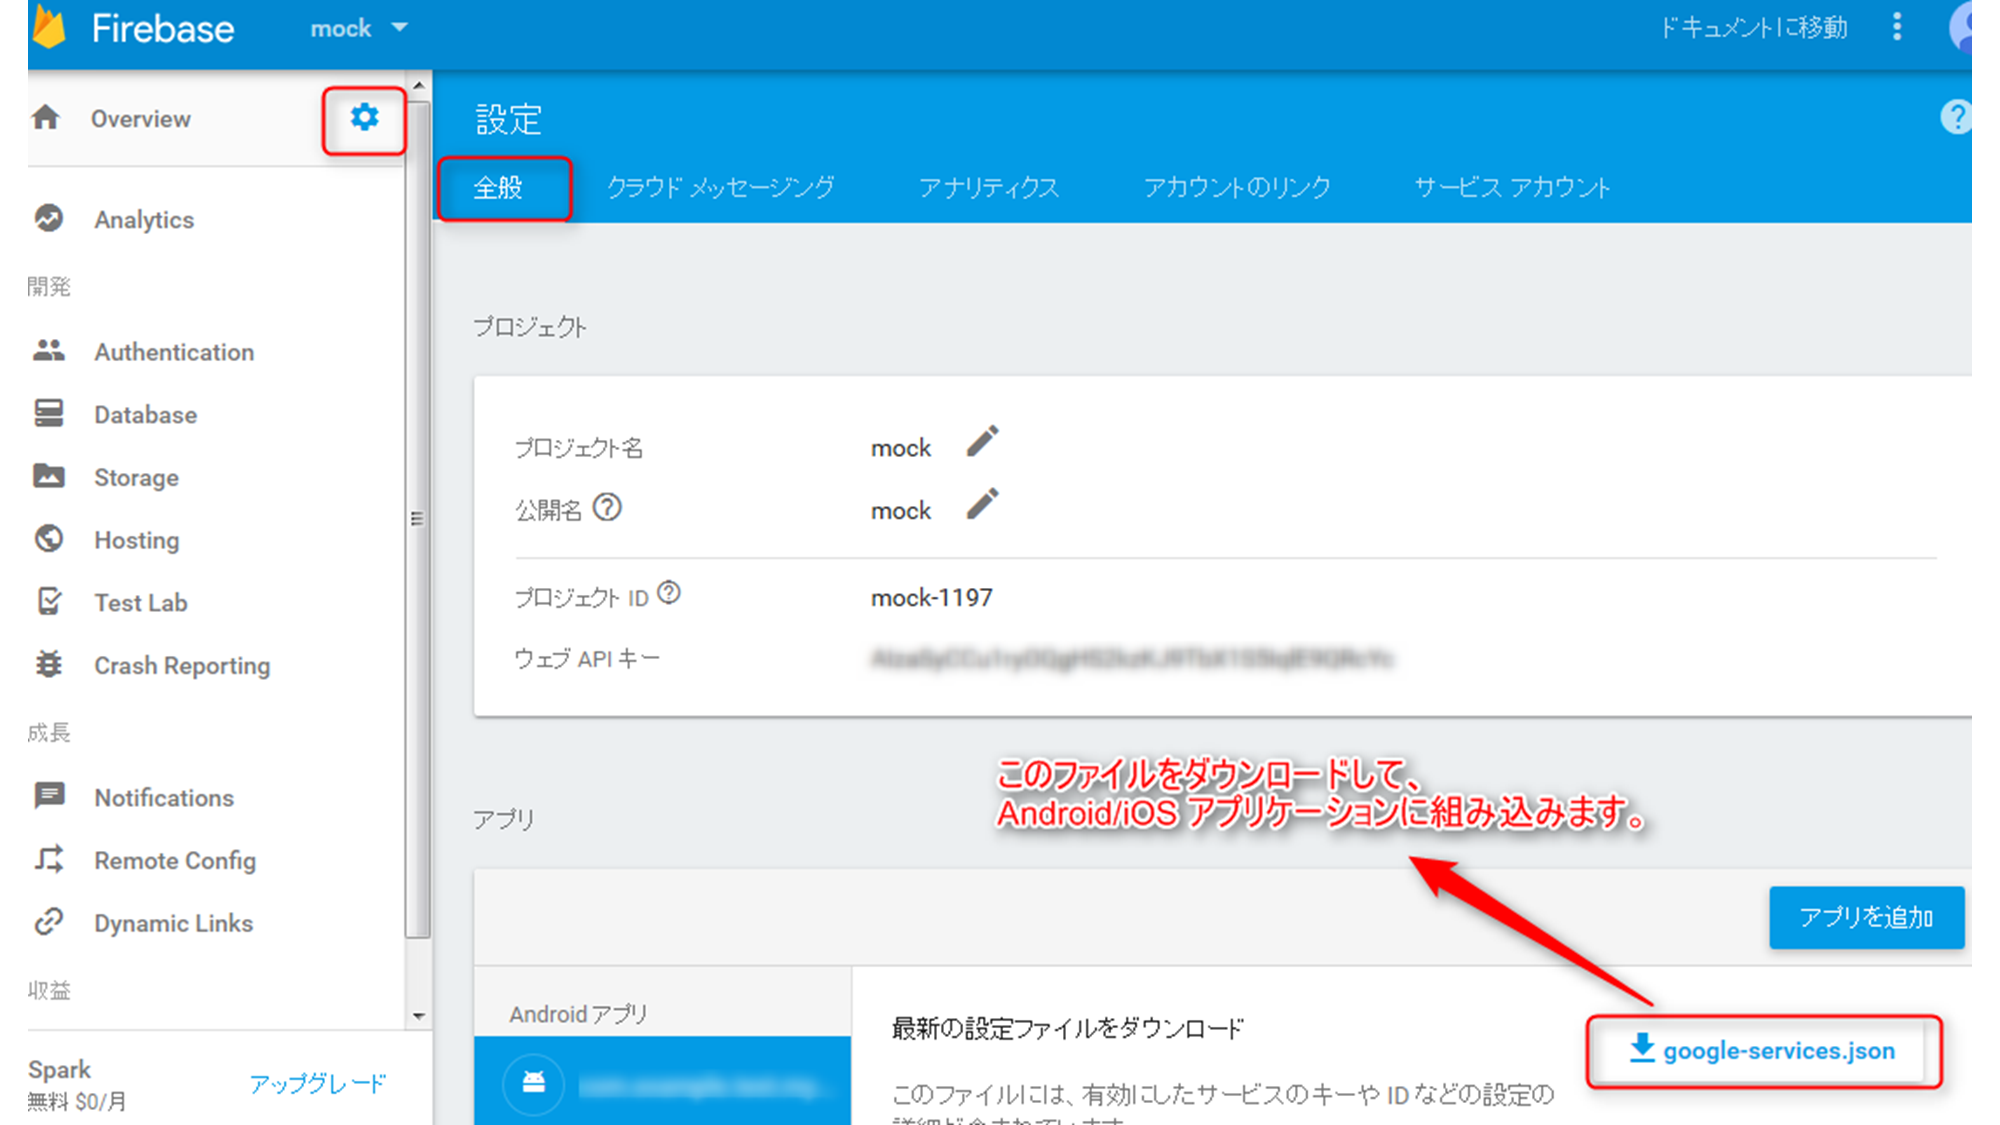Click 公開名 help icon

(x=606, y=508)
